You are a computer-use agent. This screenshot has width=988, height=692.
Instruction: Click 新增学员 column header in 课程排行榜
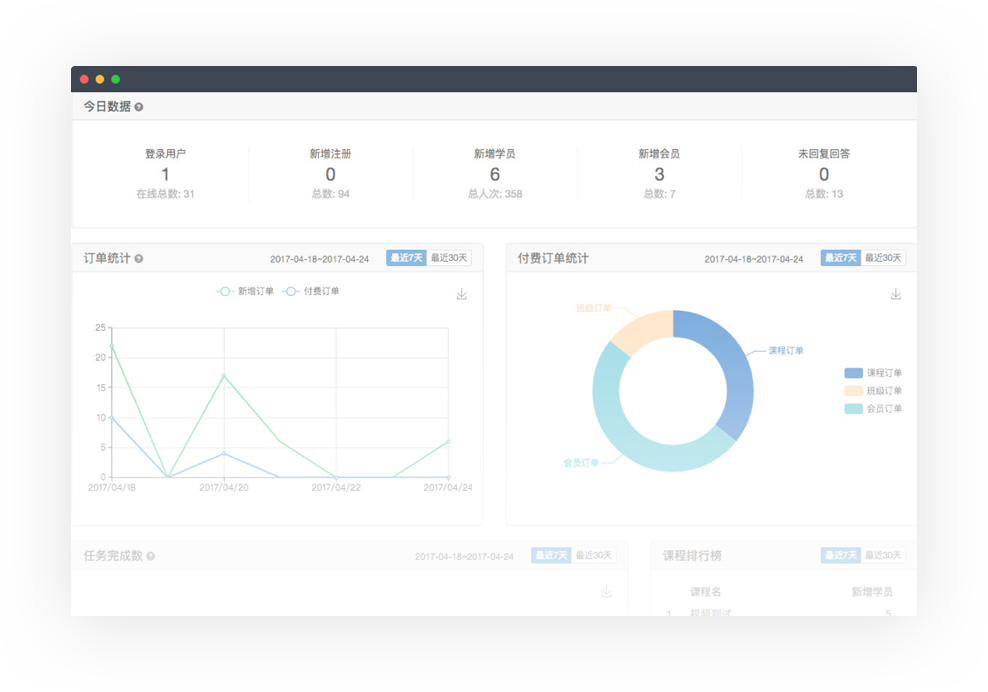(x=872, y=592)
